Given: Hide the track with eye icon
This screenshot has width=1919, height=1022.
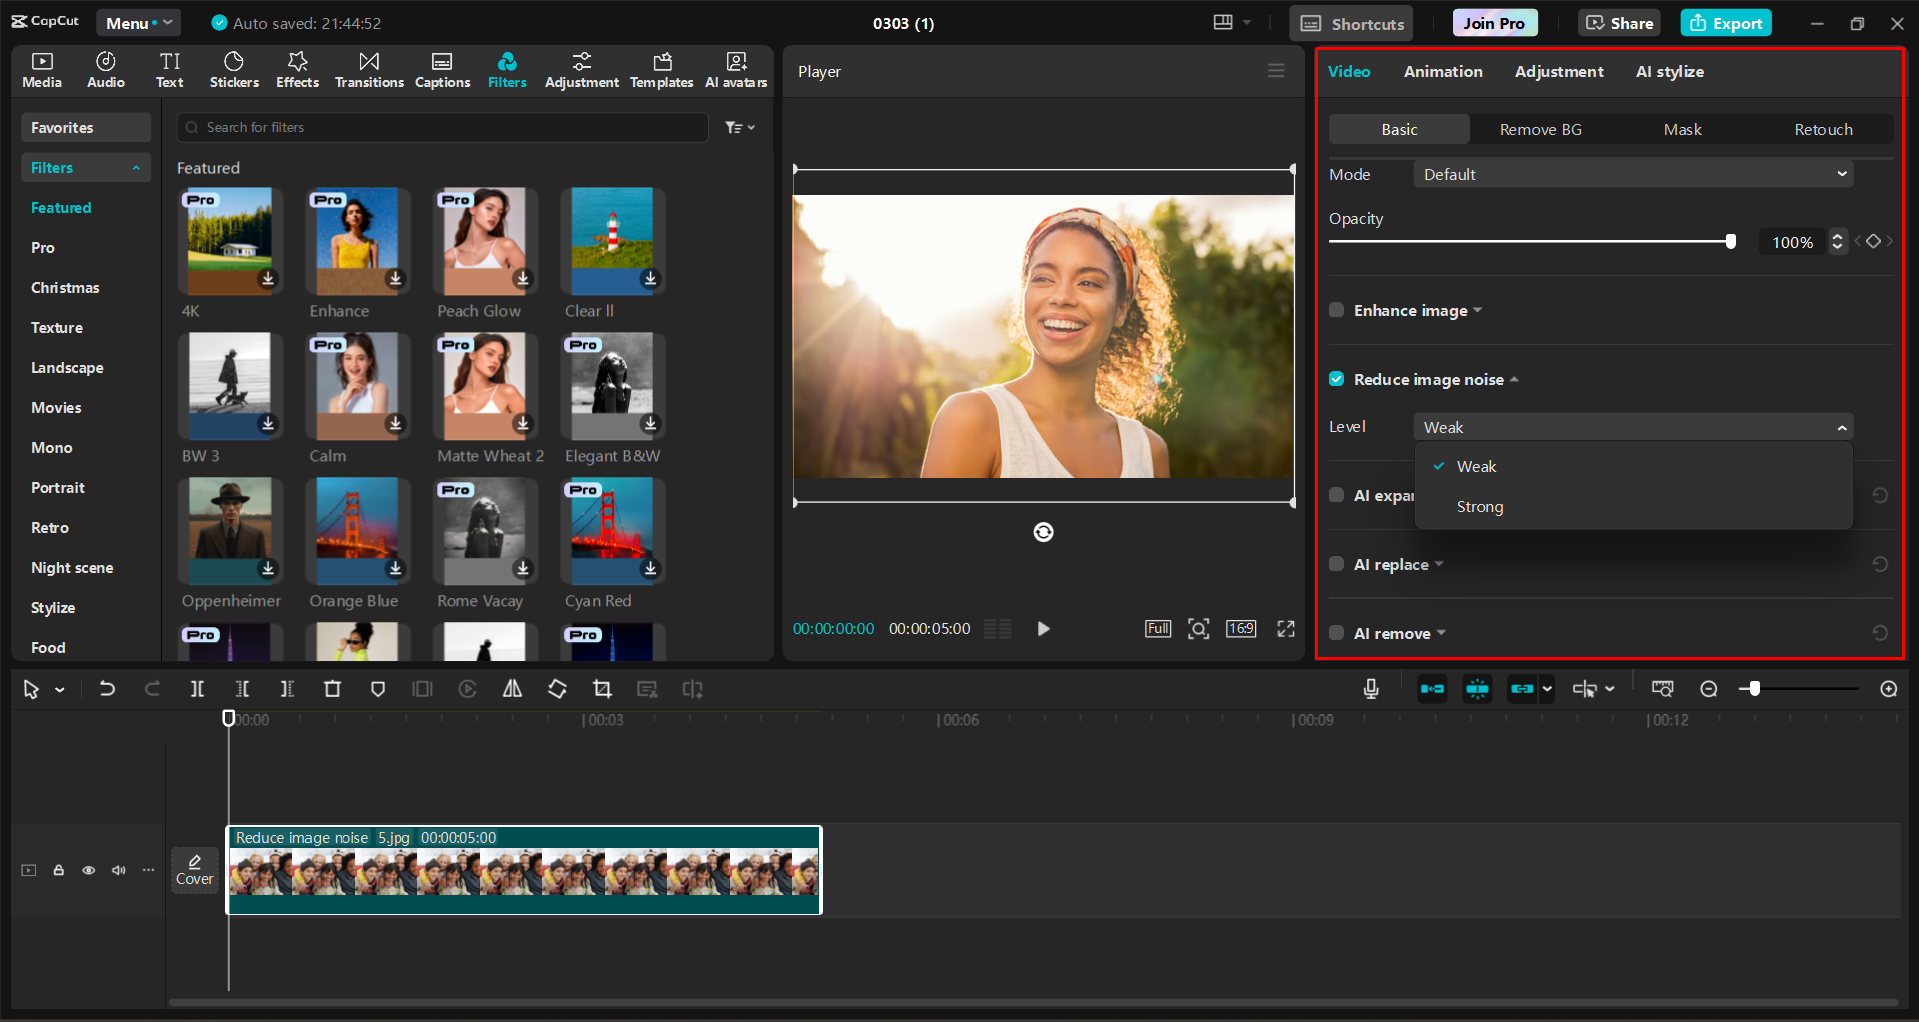Looking at the screenshot, I should pyautogui.click(x=89, y=870).
